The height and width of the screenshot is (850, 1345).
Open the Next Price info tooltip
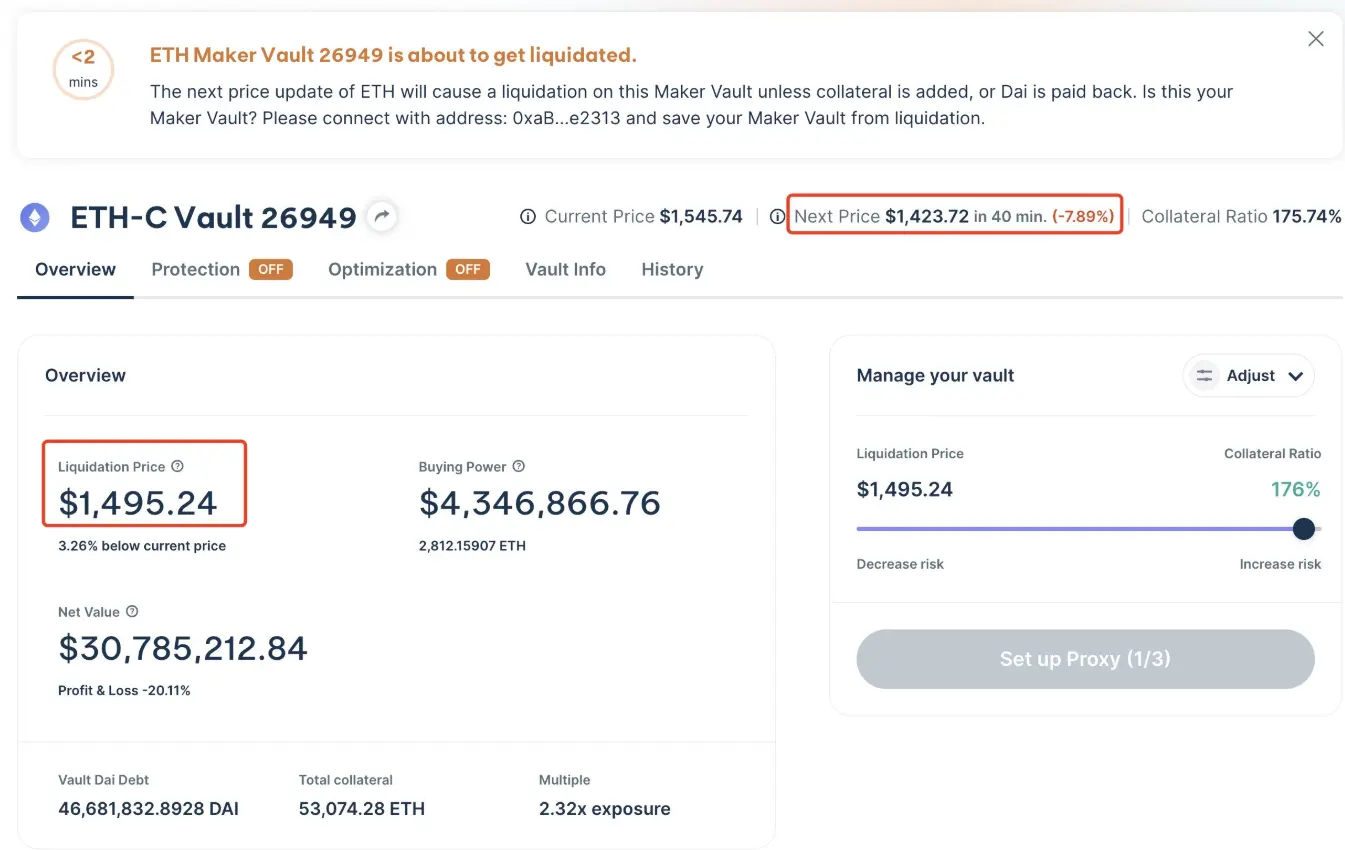tap(778, 216)
